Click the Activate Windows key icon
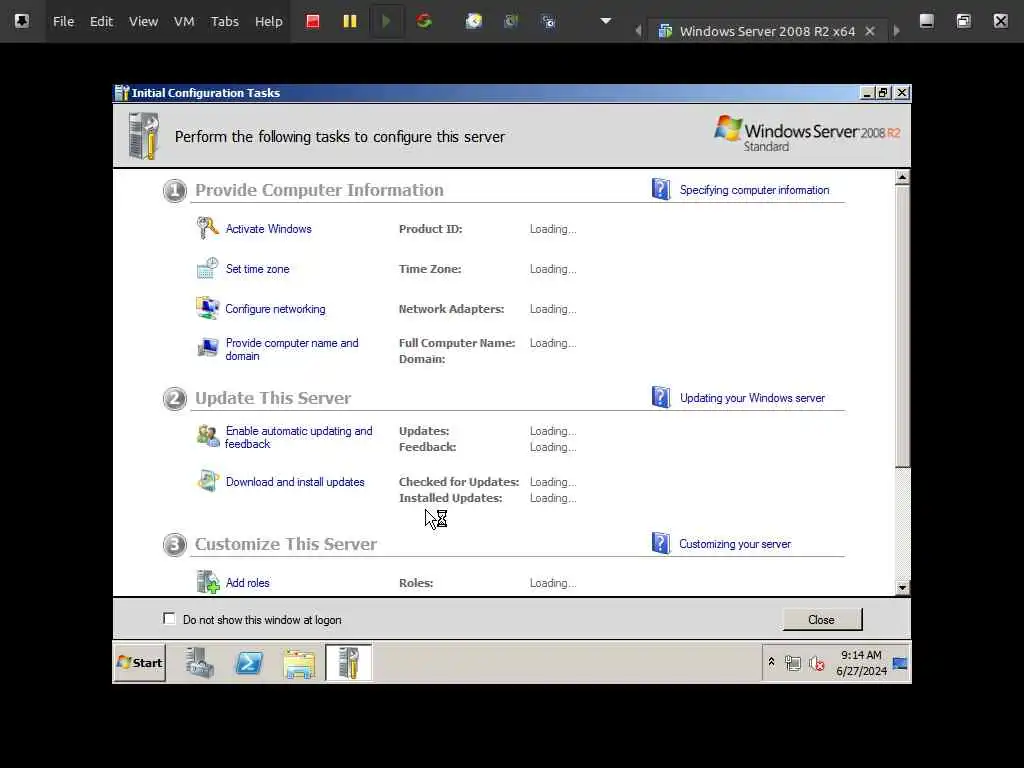 tap(208, 228)
